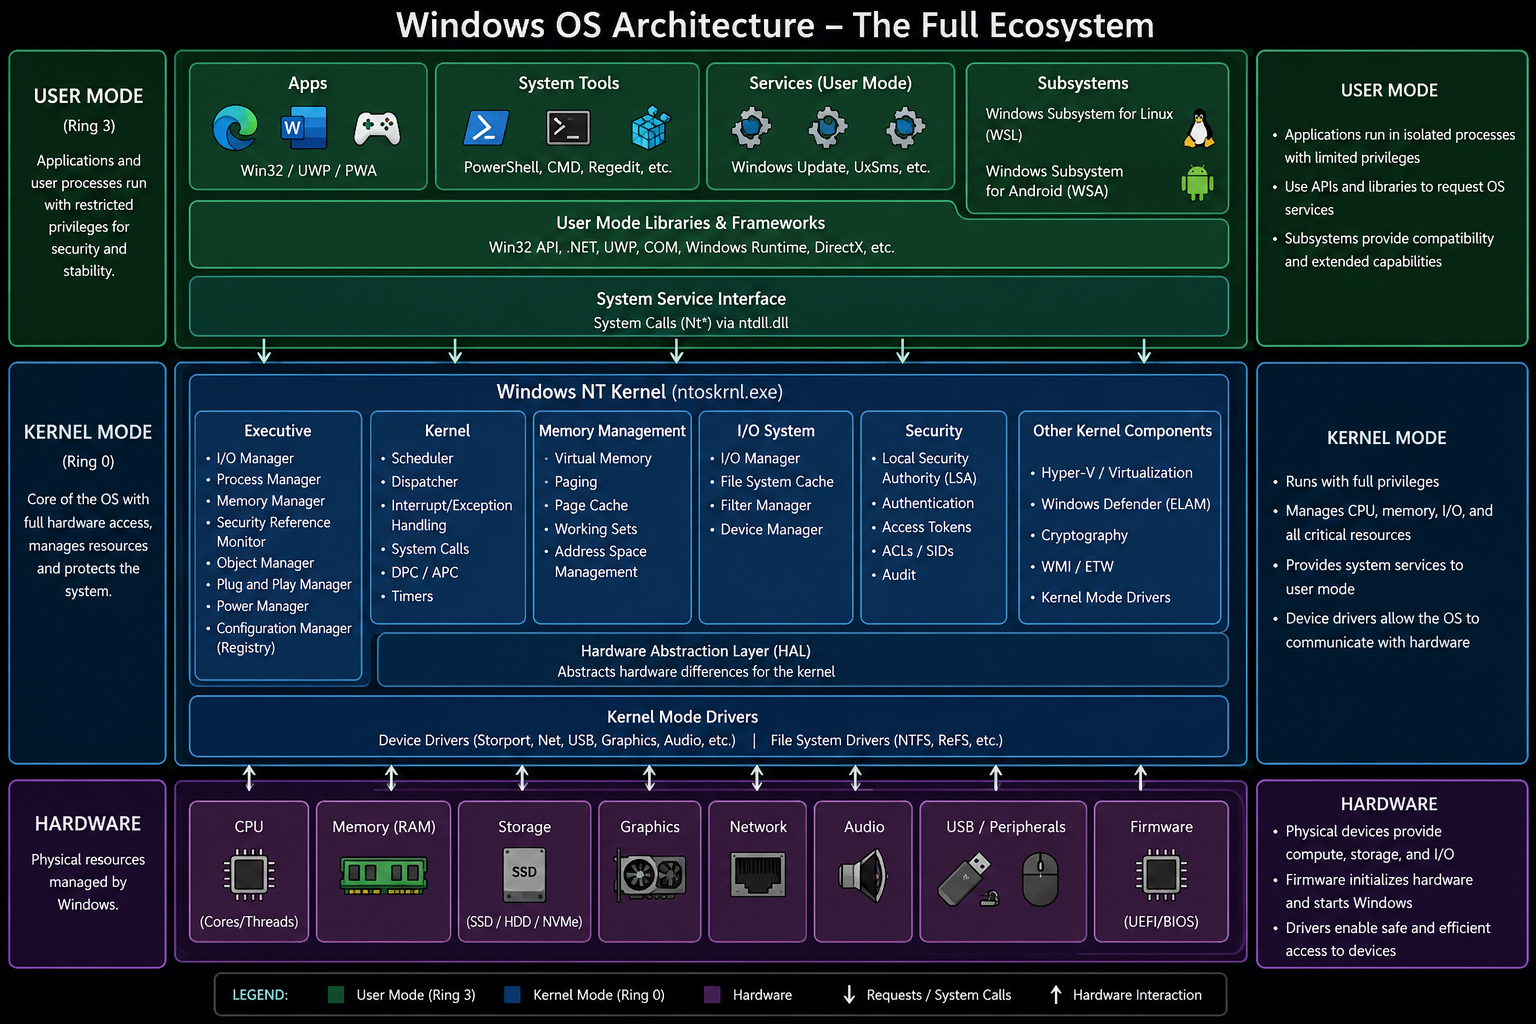This screenshot has width=1536, height=1024.
Task: Click the Page Cache list item
Action: tap(591, 506)
